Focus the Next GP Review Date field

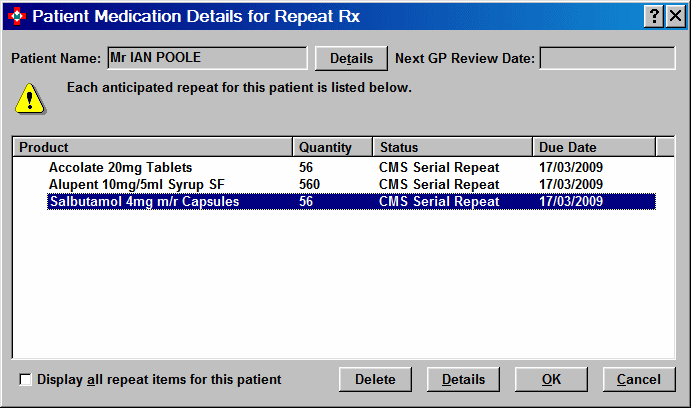tap(607, 58)
